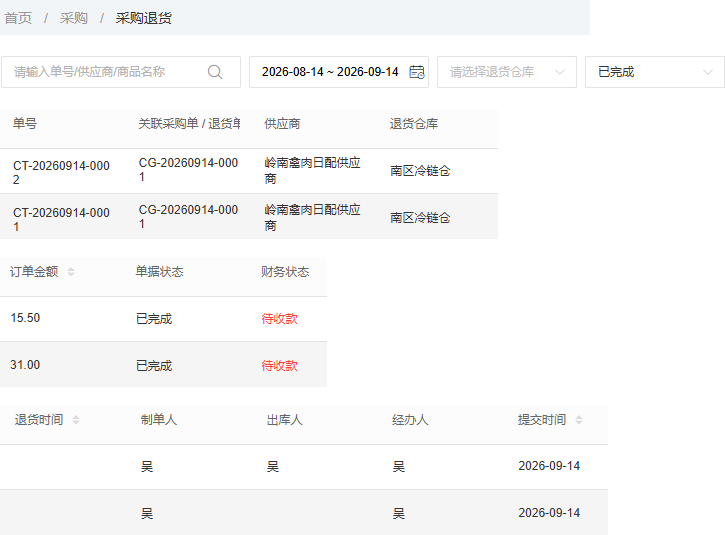Focus the 单号/供应商/商品名称 search input

click(x=121, y=72)
